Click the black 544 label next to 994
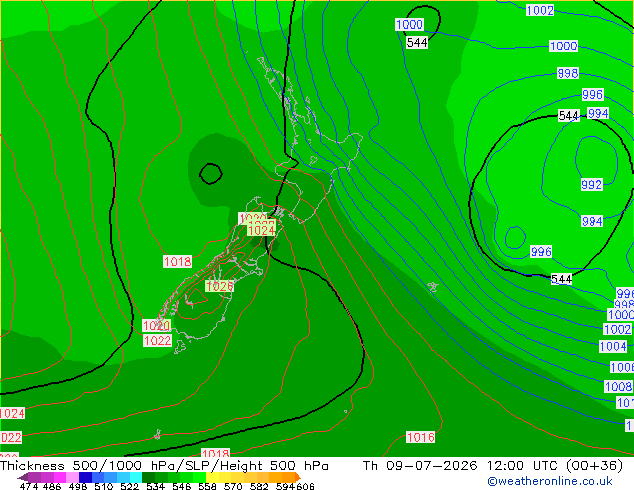Viewport: 634px width, 490px height. click(x=568, y=116)
